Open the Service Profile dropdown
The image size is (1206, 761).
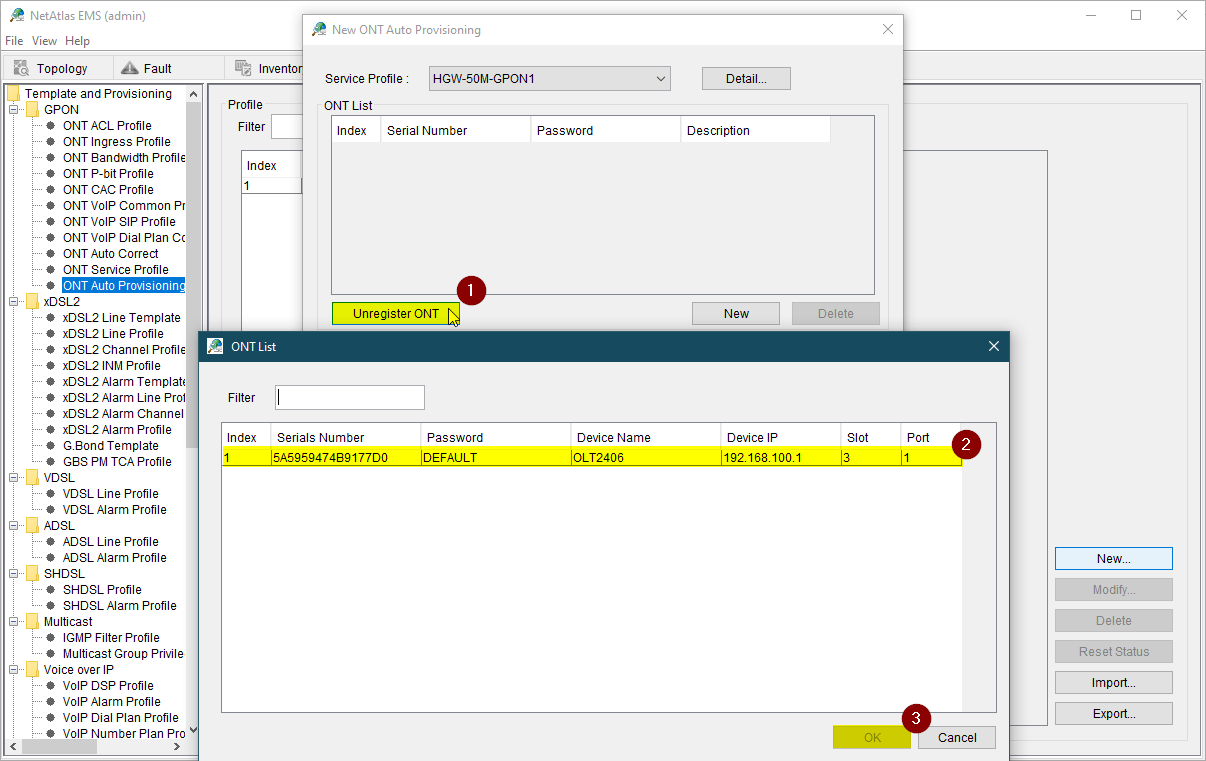click(660, 79)
